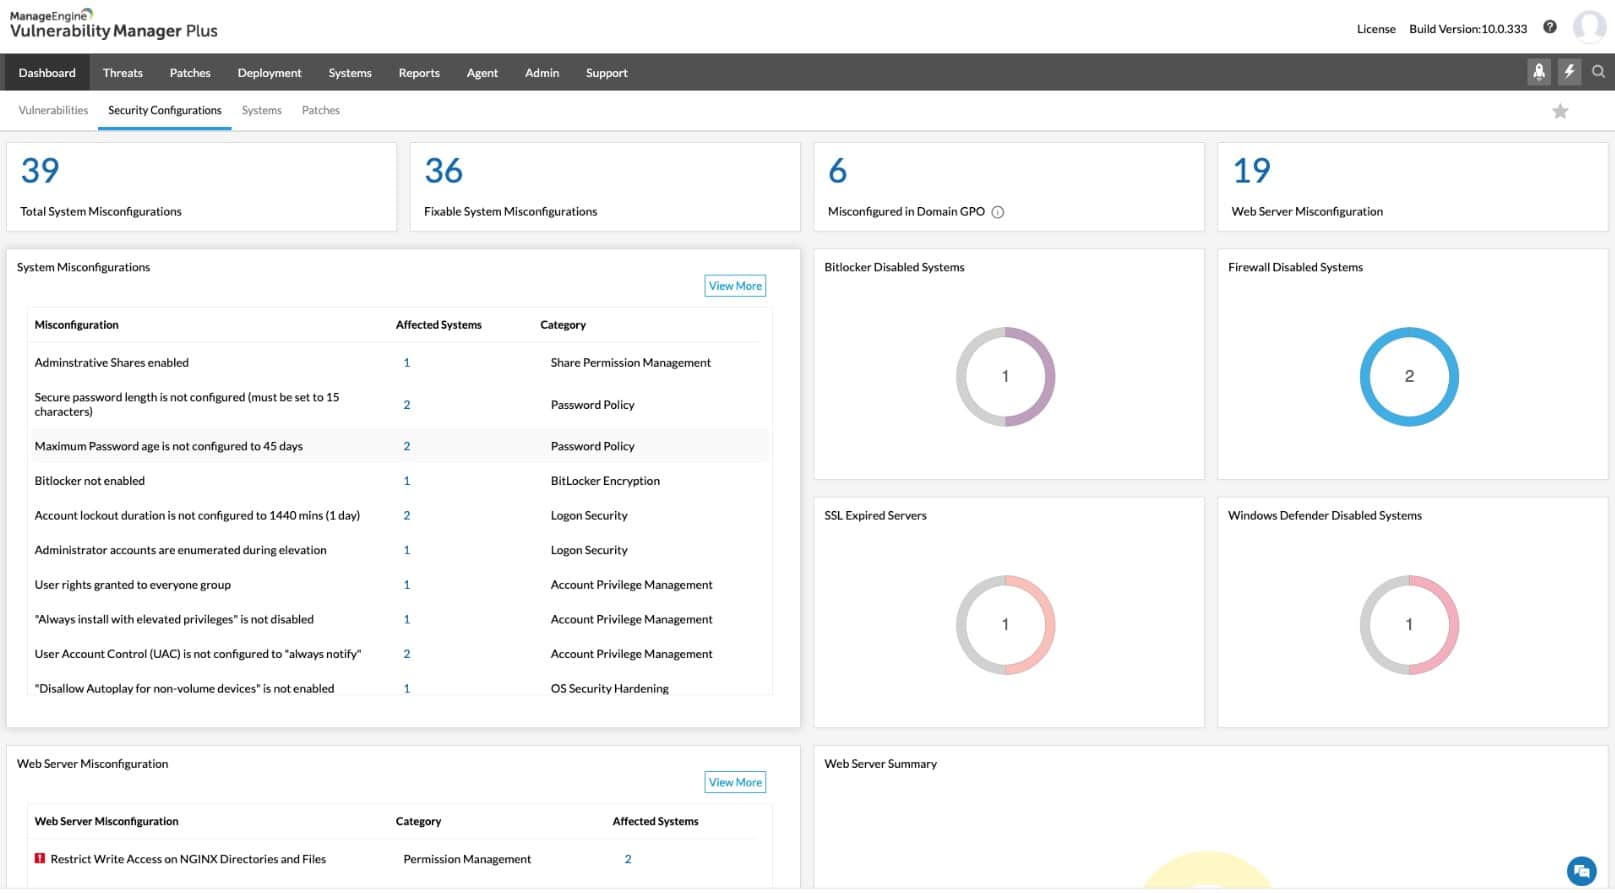Open the Systems menu in the navbar

[350, 72]
